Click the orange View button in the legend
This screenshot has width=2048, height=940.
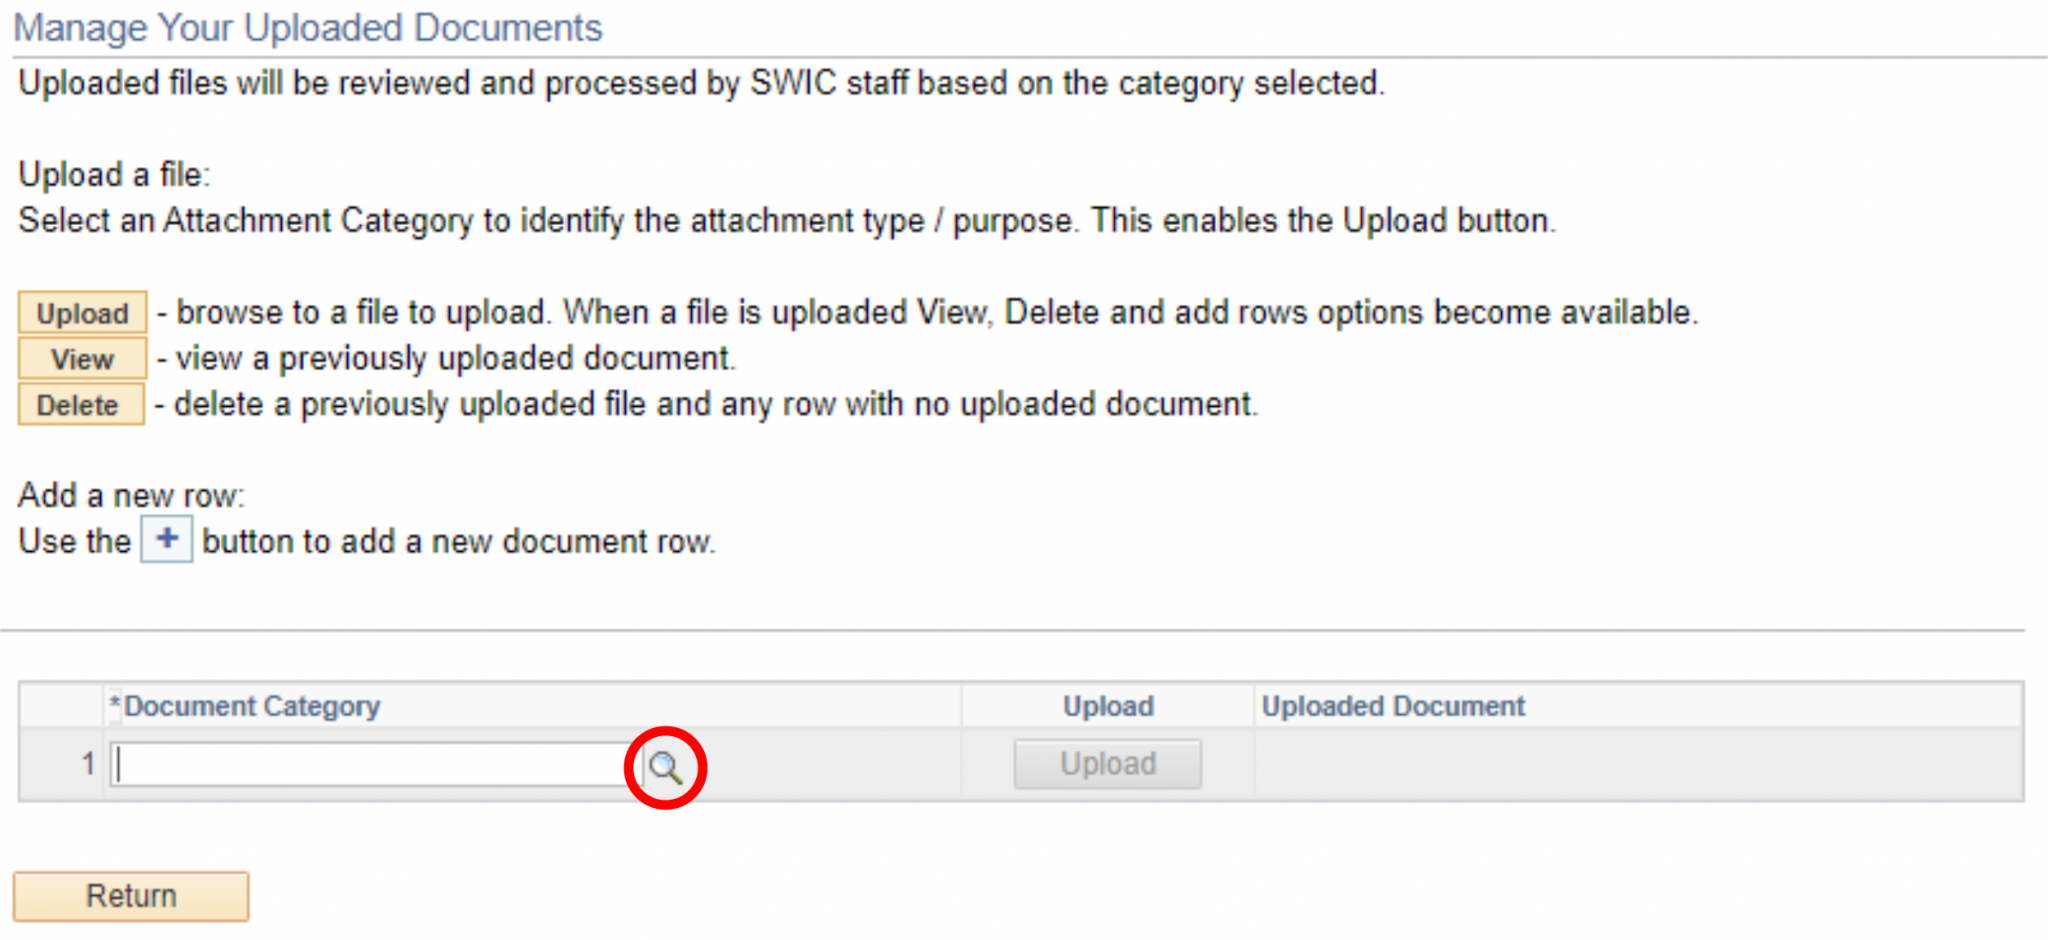tap(82, 359)
